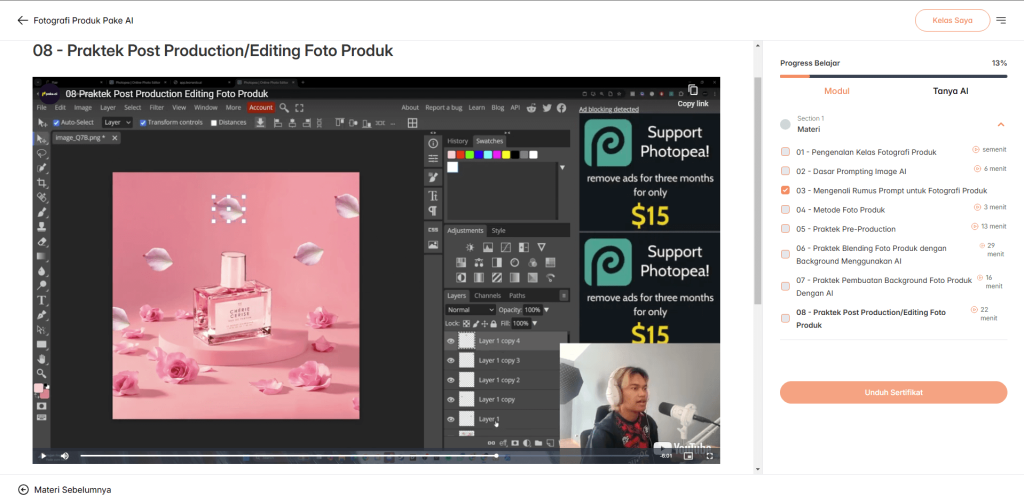This screenshot has width=1024, height=504.
Task: Click the page's vertical scrollbar beside the video
Action: click(x=758, y=189)
